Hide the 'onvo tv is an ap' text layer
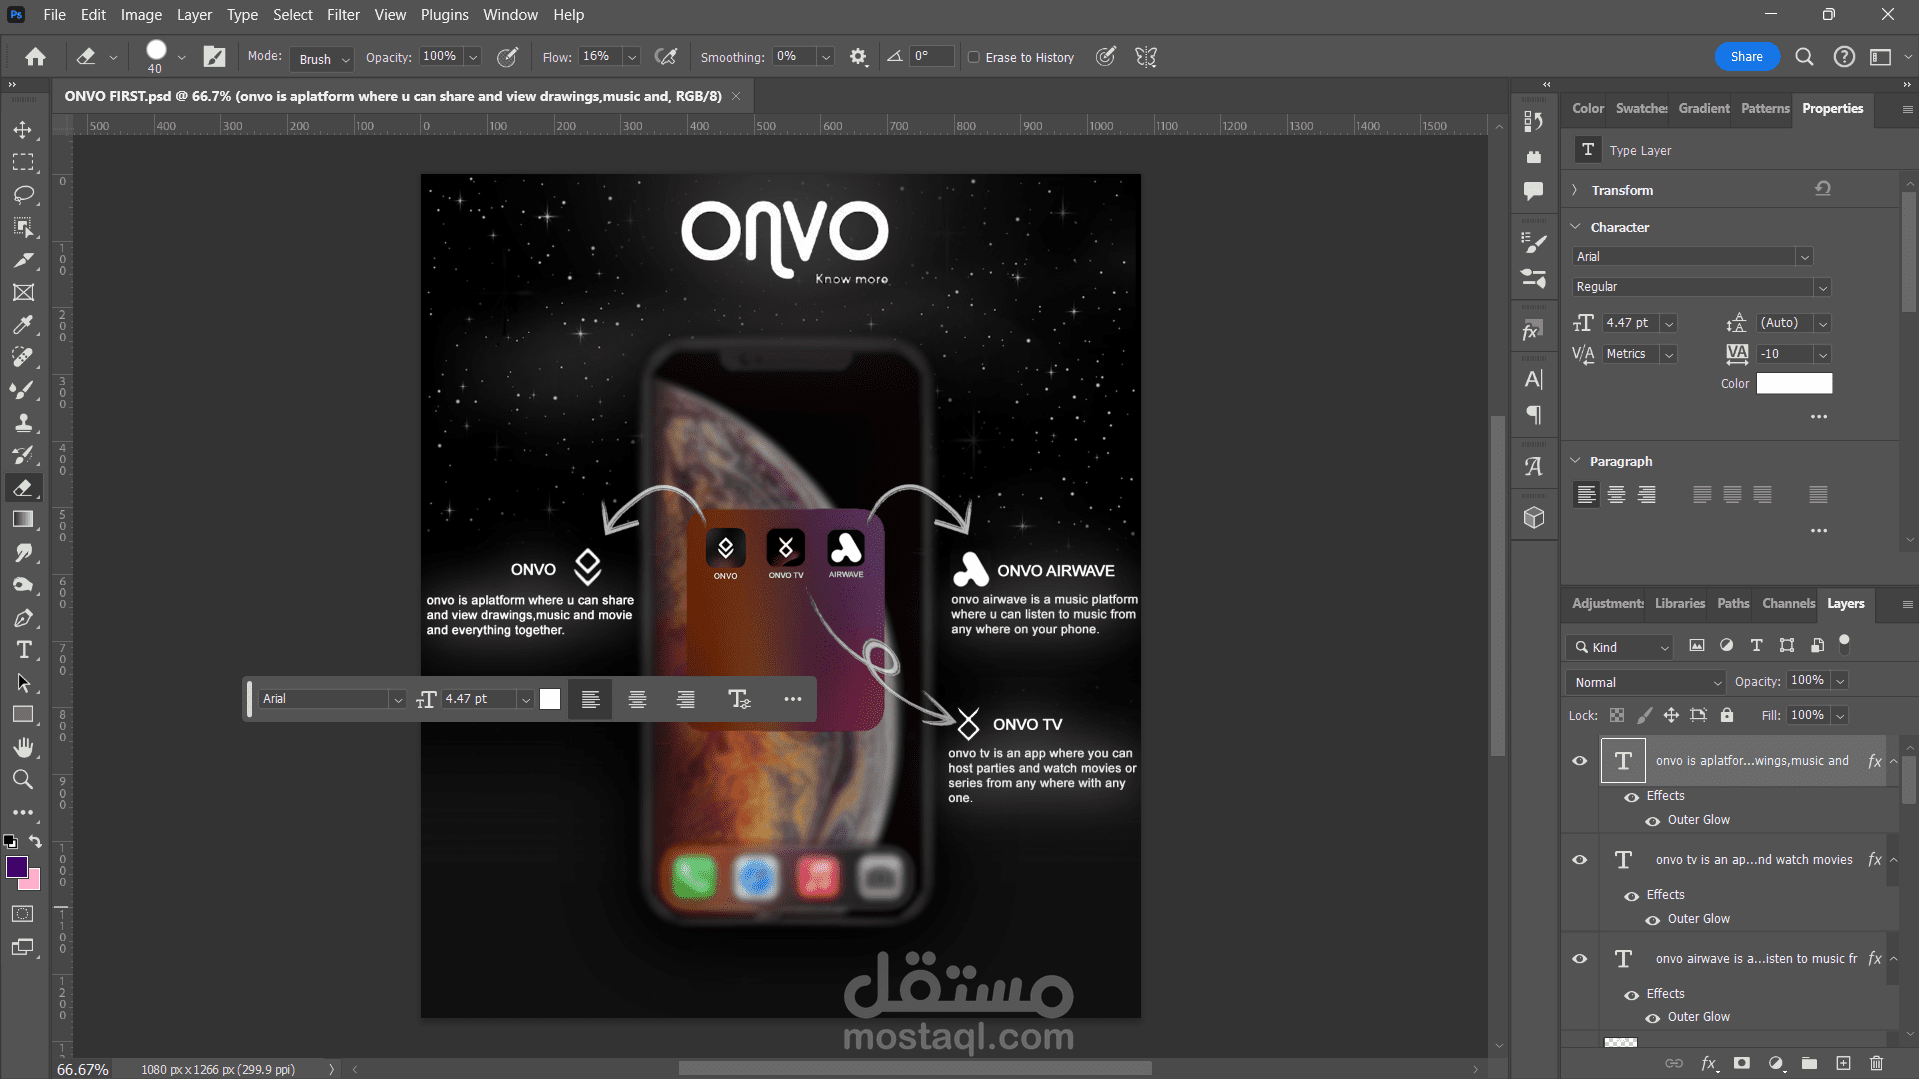The width and height of the screenshot is (1919, 1079). click(1580, 860)
